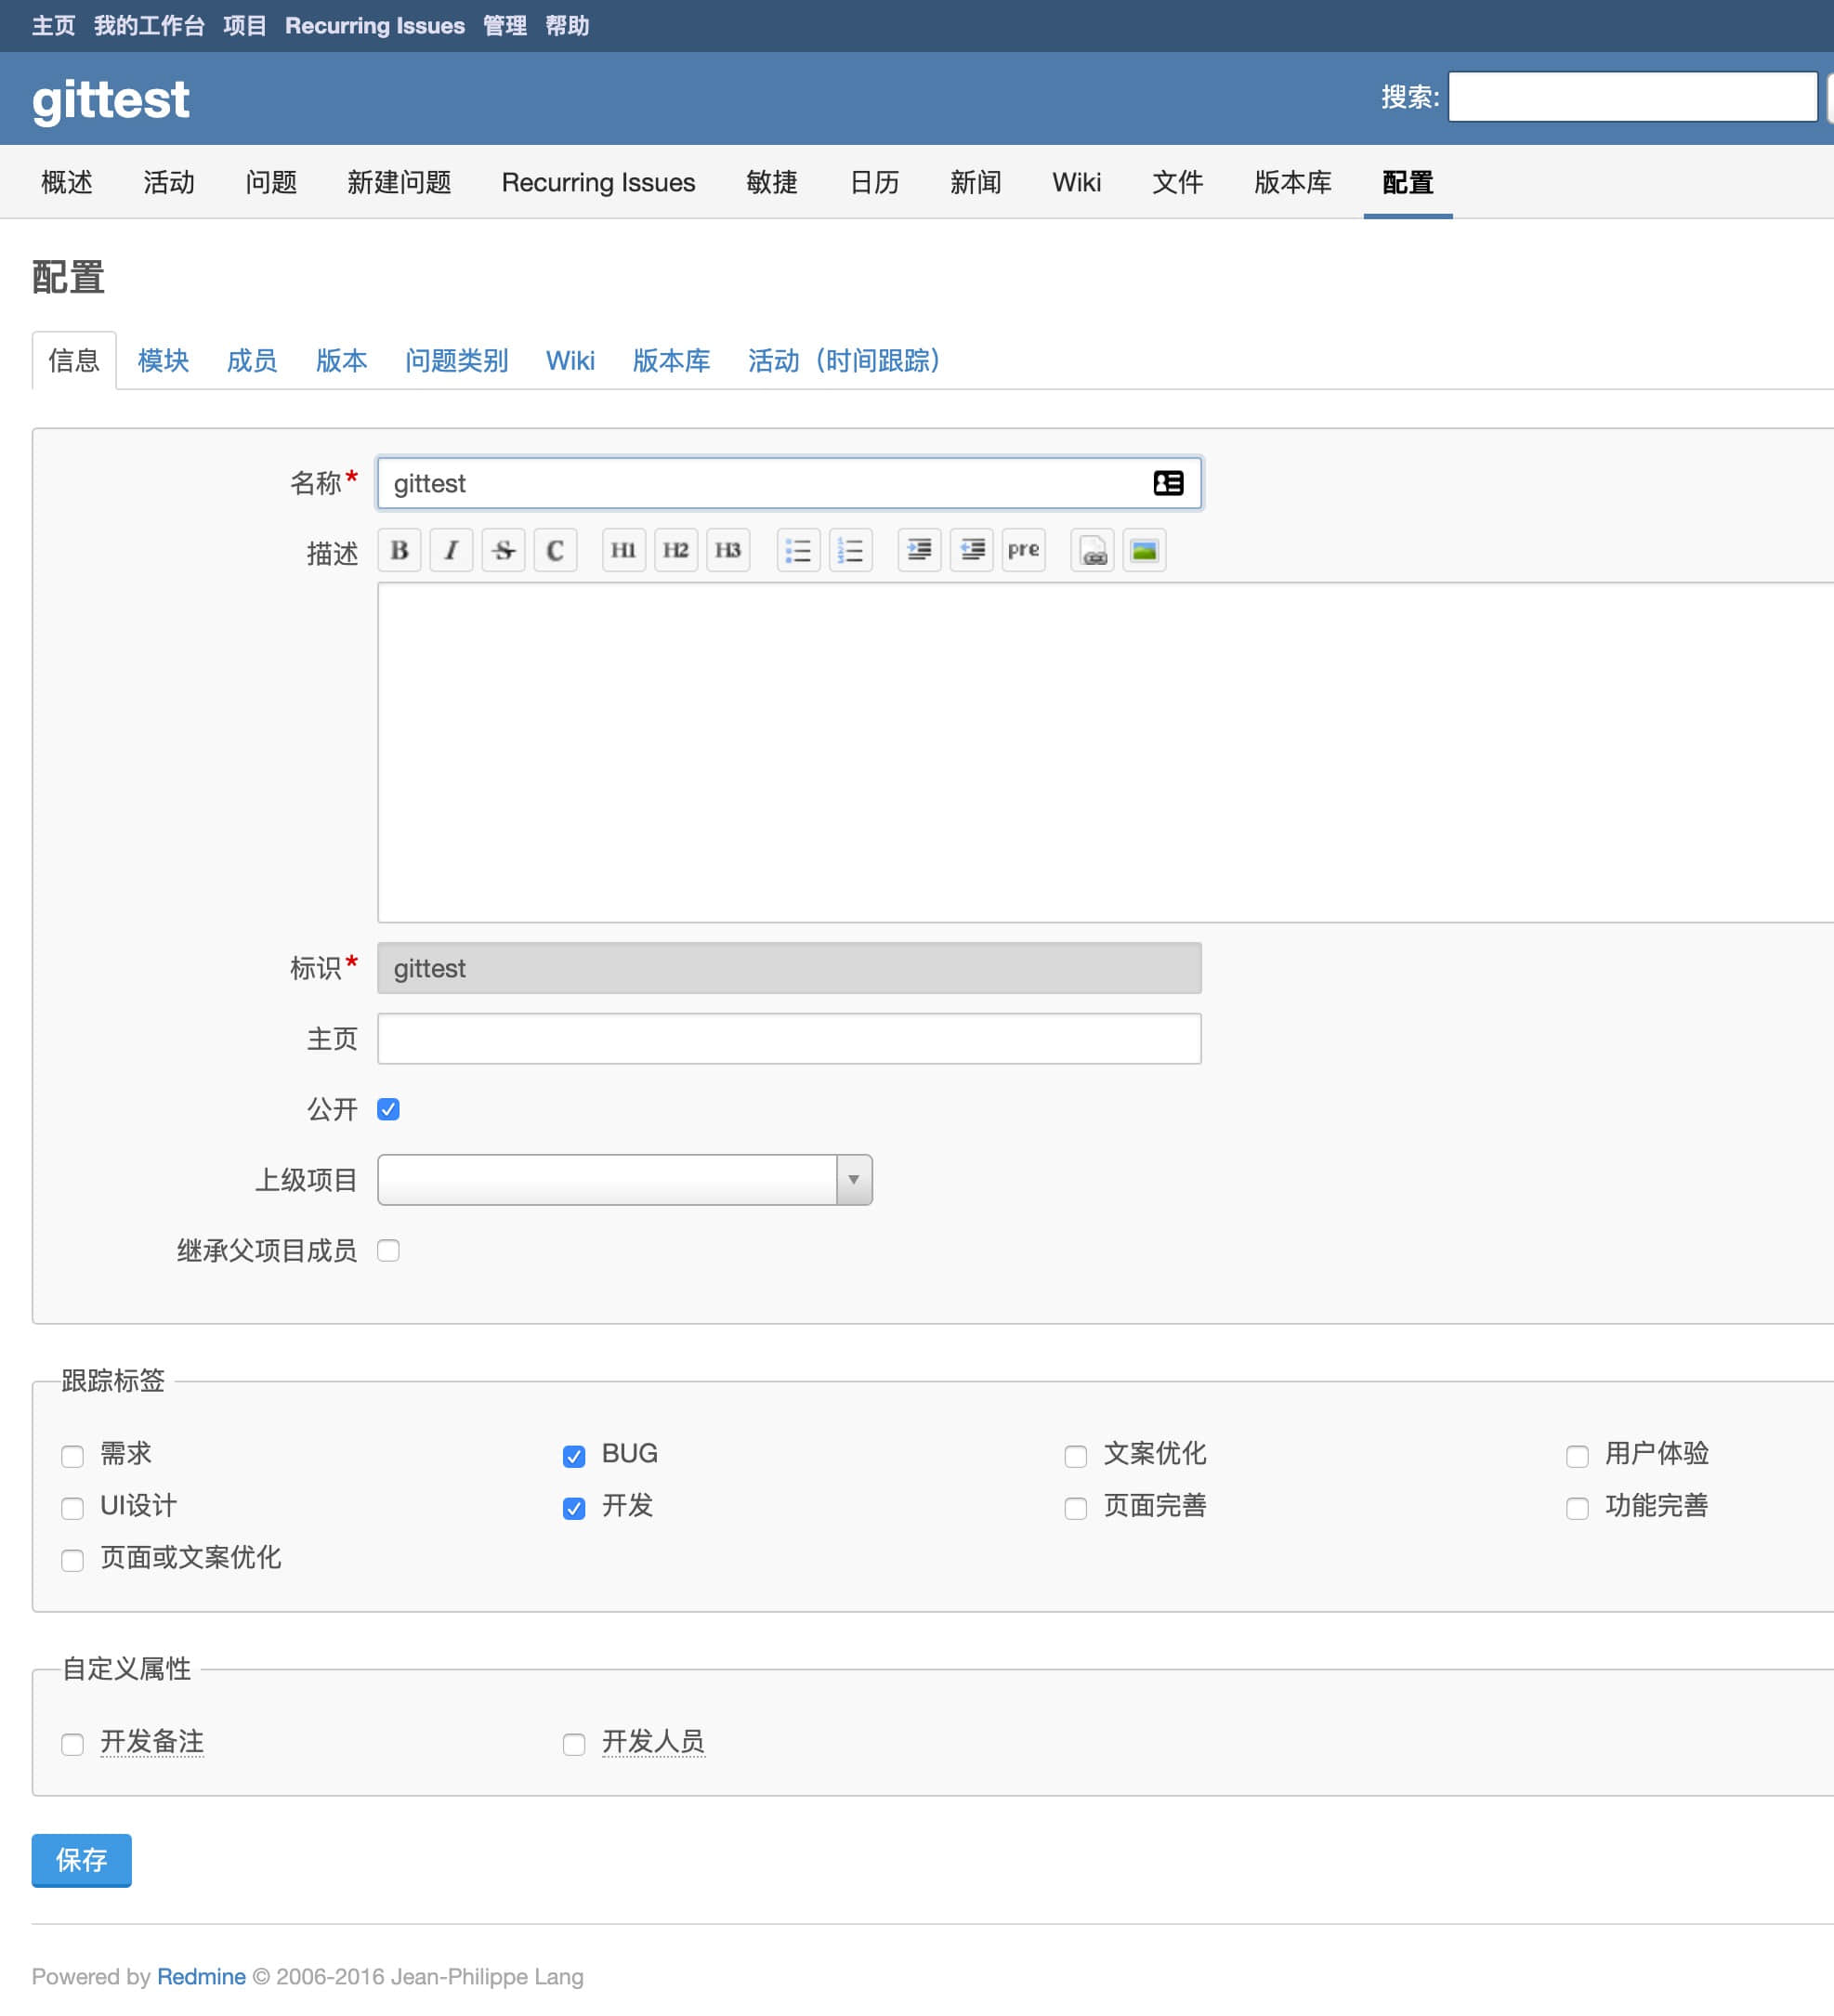Open the Redmine link in the footer

pyautogui.click(x=200, y=1976)
